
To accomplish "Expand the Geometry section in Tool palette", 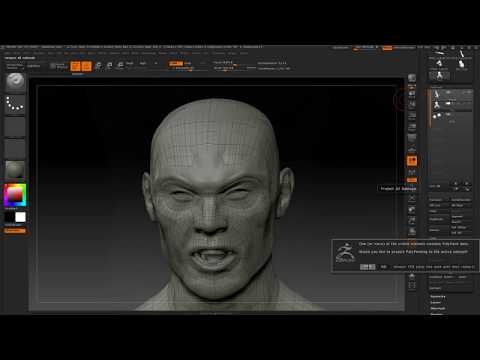I will pyautogui.click(x=438, y=297).
